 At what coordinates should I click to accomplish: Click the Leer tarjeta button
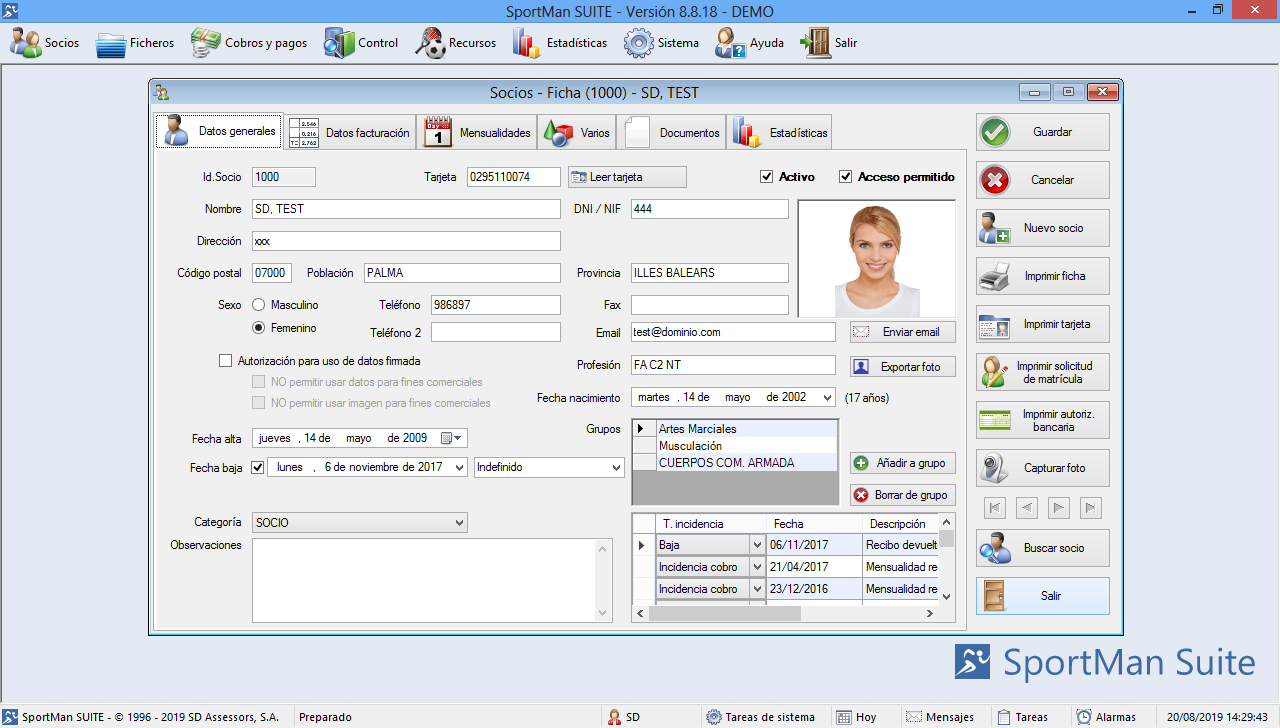click(627, 177)
